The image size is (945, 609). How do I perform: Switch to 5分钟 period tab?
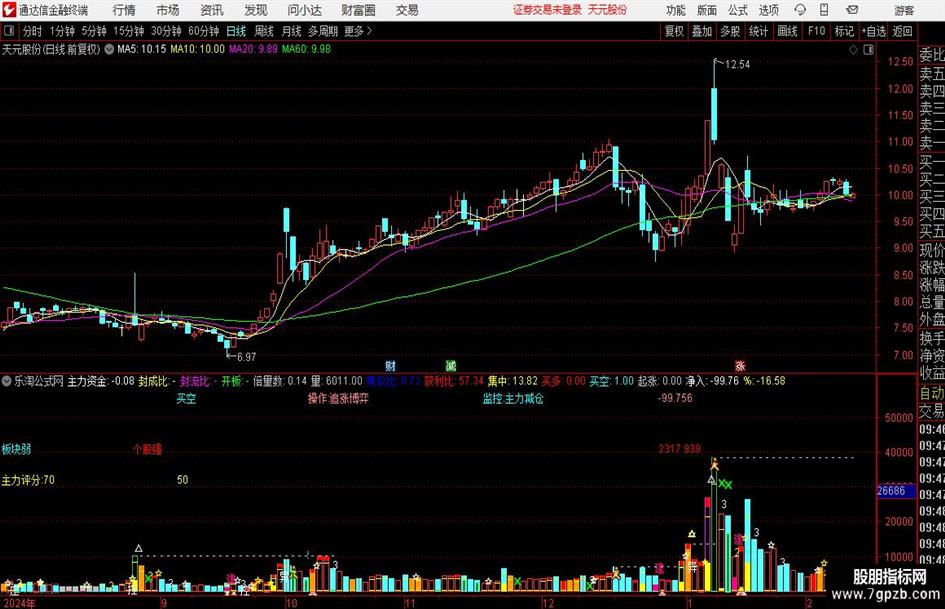tap(93, 31)
